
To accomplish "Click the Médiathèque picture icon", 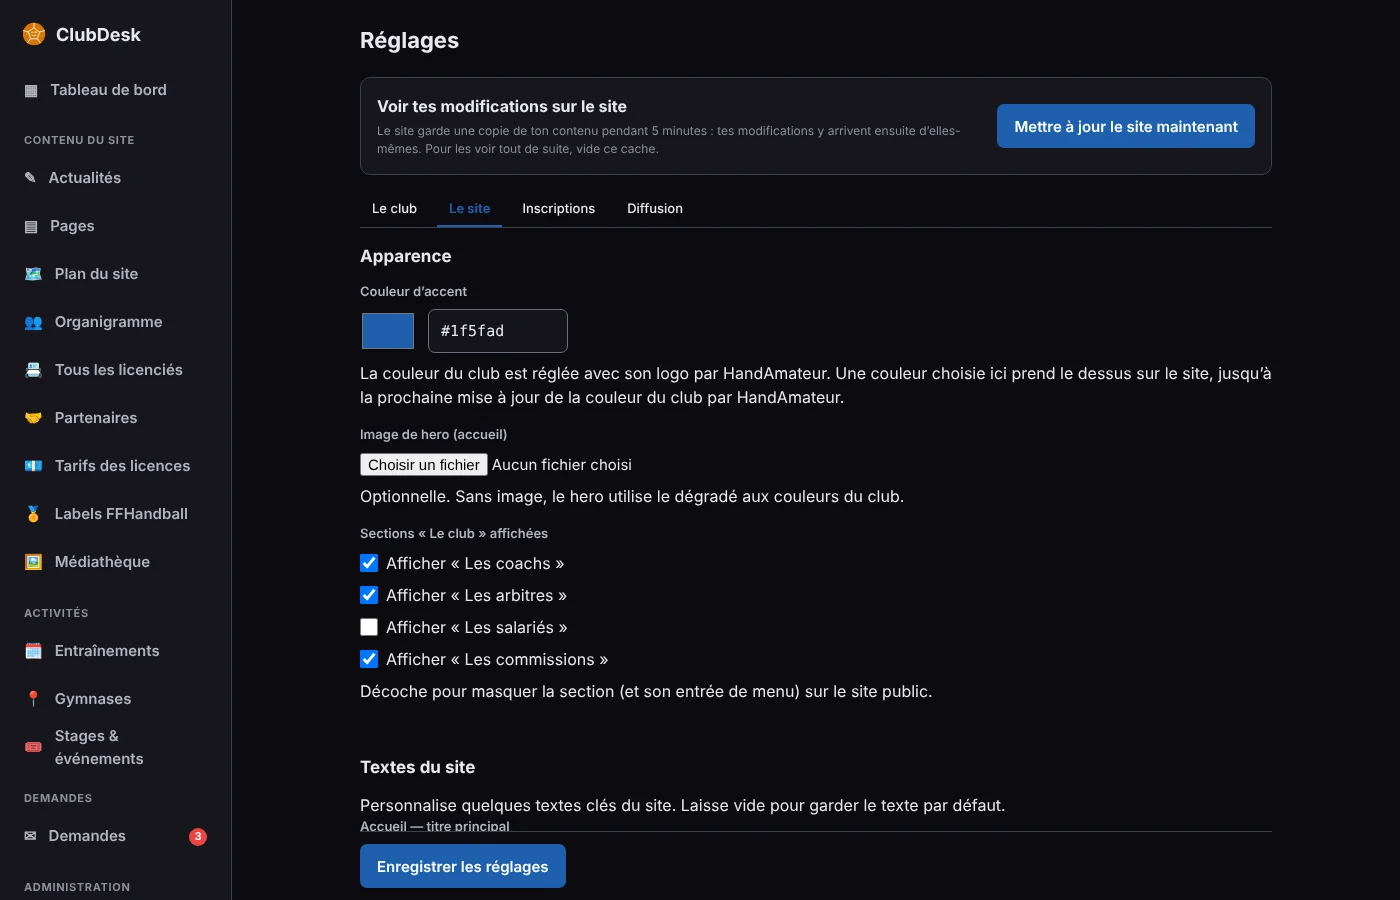I will 33,562.
